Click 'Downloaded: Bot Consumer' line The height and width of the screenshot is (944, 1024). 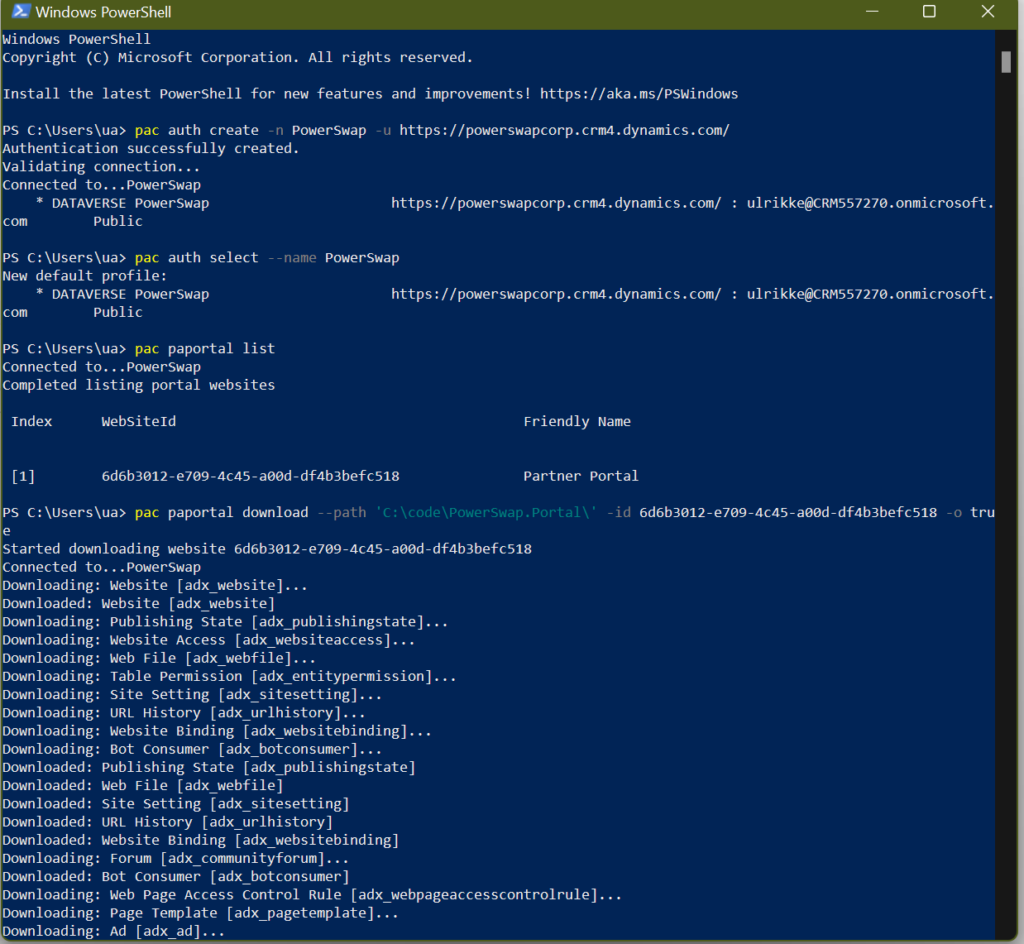pos(176,877)
